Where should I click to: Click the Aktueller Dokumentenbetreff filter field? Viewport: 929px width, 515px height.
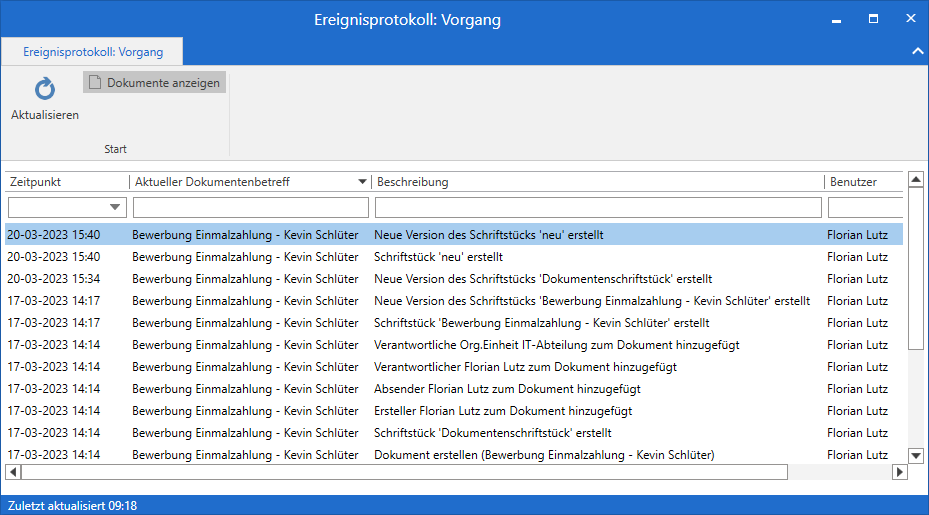(250, 208)
